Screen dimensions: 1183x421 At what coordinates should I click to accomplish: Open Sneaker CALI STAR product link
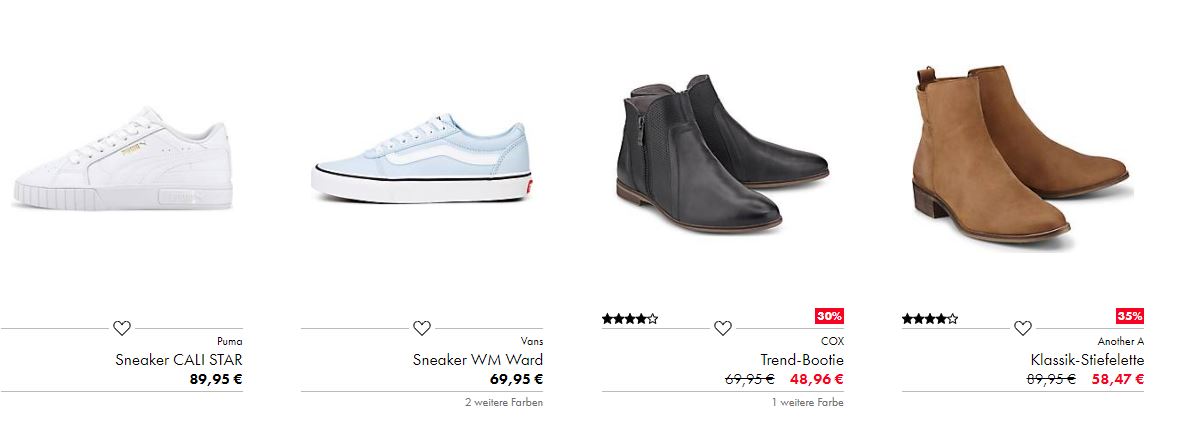179,360
